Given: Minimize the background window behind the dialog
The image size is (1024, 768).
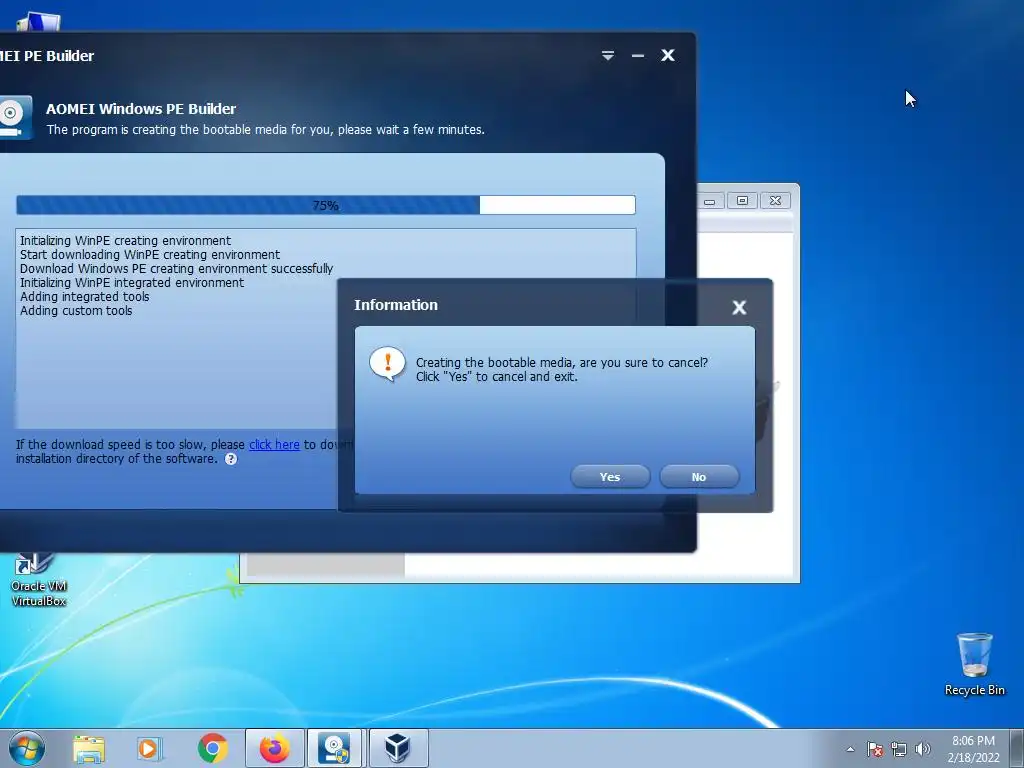Looking at the screenshot, I should pos(710,200).
